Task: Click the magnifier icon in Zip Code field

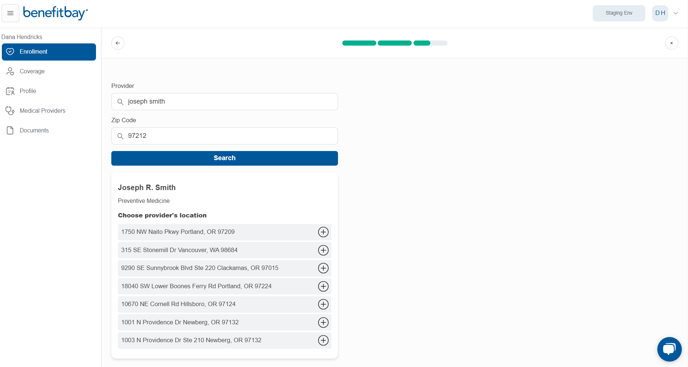Action: (x=120, y=136)
